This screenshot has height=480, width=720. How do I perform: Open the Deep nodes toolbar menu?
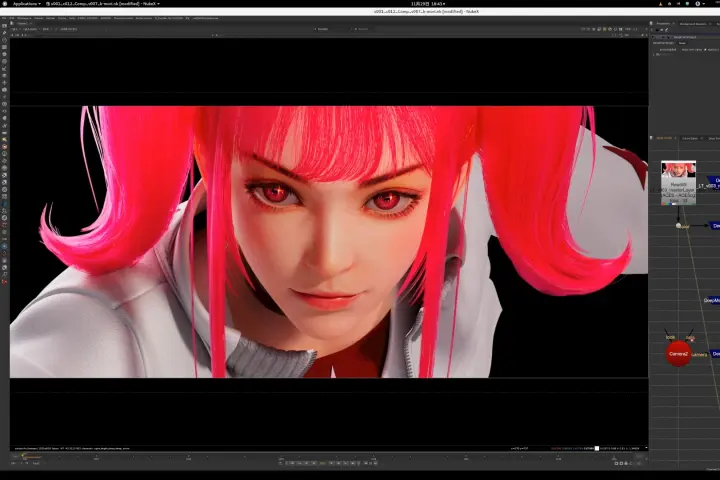click(x=5, y=104)
